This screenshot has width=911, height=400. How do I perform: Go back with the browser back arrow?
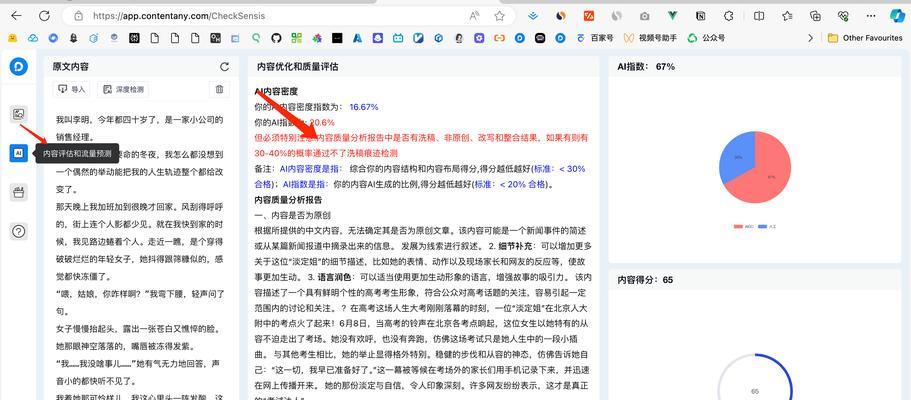[16, 16]
